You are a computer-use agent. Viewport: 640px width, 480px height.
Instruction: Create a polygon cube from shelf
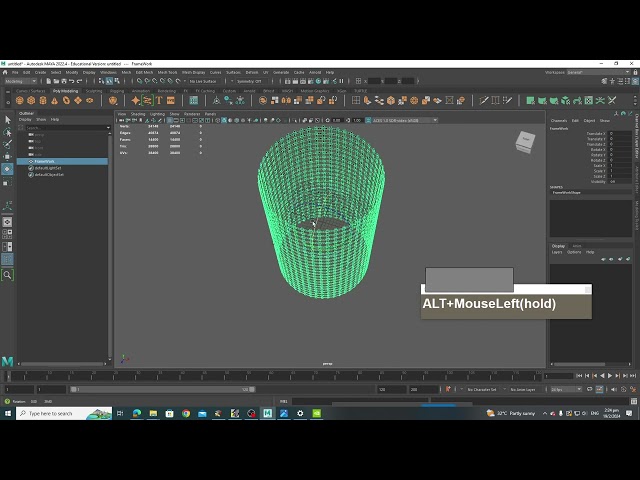click(31, 100)
